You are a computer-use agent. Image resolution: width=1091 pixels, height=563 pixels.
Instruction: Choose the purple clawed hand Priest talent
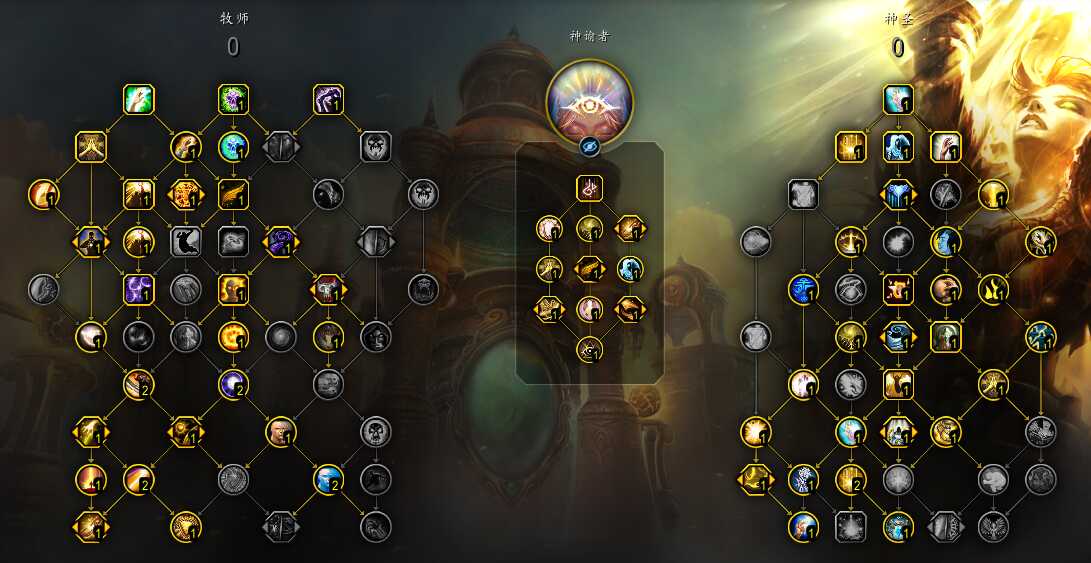(x=328, y=99)
